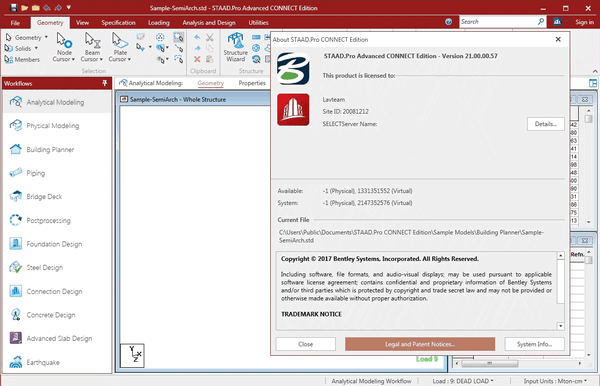
Task: Open the Utilities ribbon tab
Action: click(258, 23)
